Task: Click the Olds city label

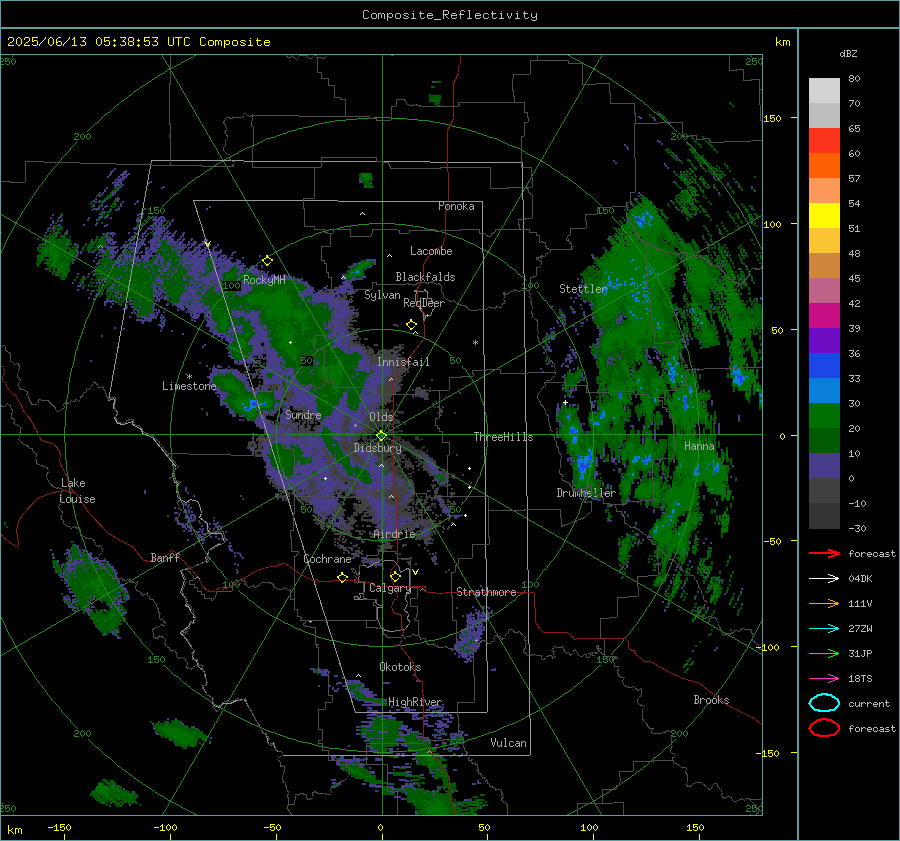Action: point(381,417)
